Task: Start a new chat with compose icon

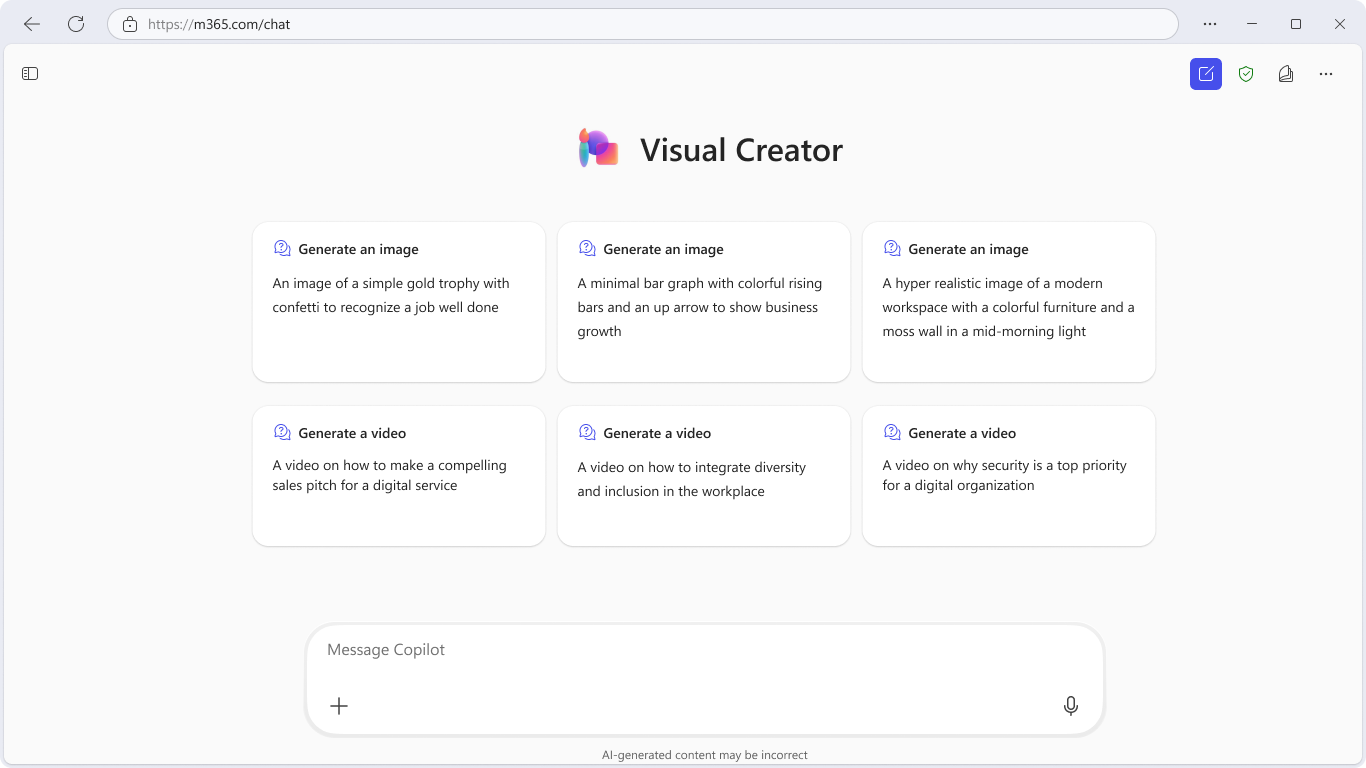Action: coord(1206,74)
